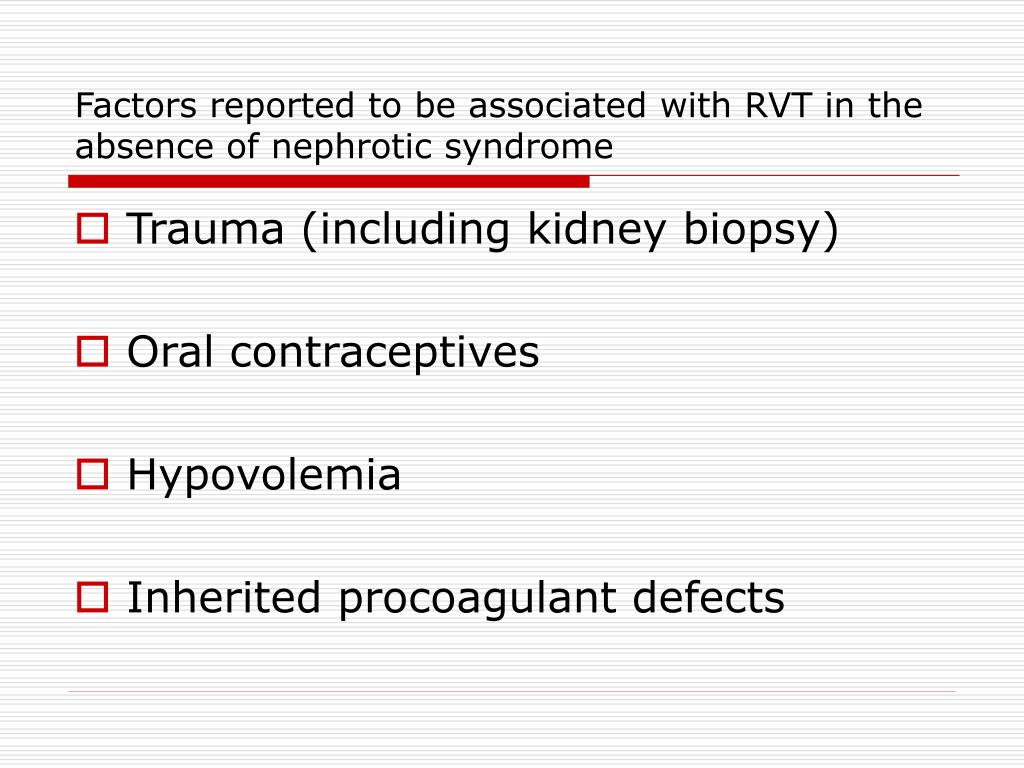The width and height of the screenshot is (1024, 768).
Task: Click the word 'procoagulant' in the last bullet
Action: pyautogui.click(x=477, y=600)
